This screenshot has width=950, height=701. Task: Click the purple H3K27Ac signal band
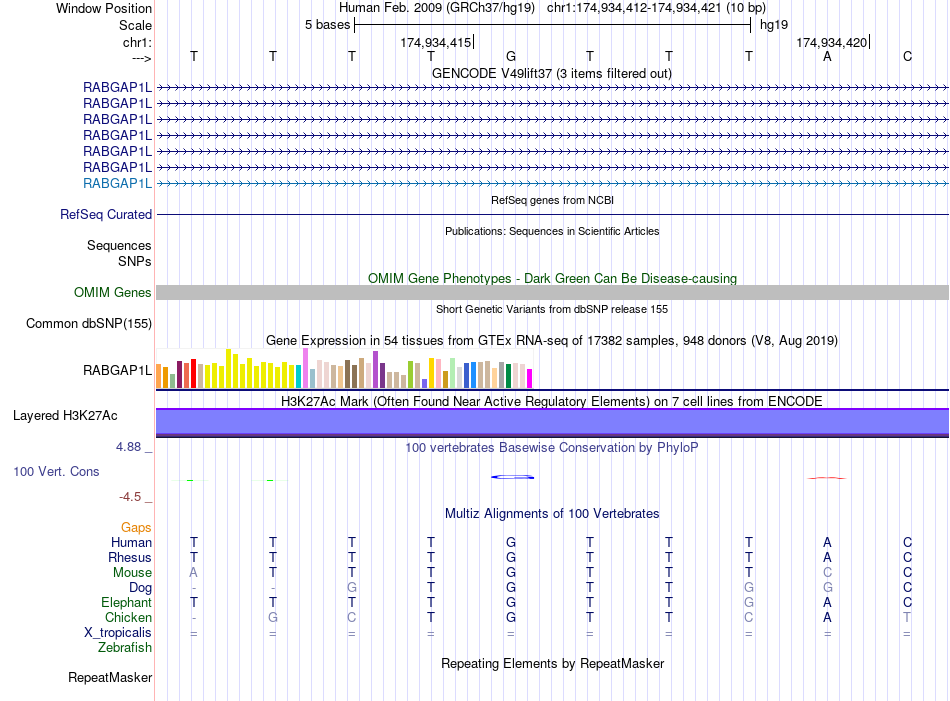click(552, 422)
